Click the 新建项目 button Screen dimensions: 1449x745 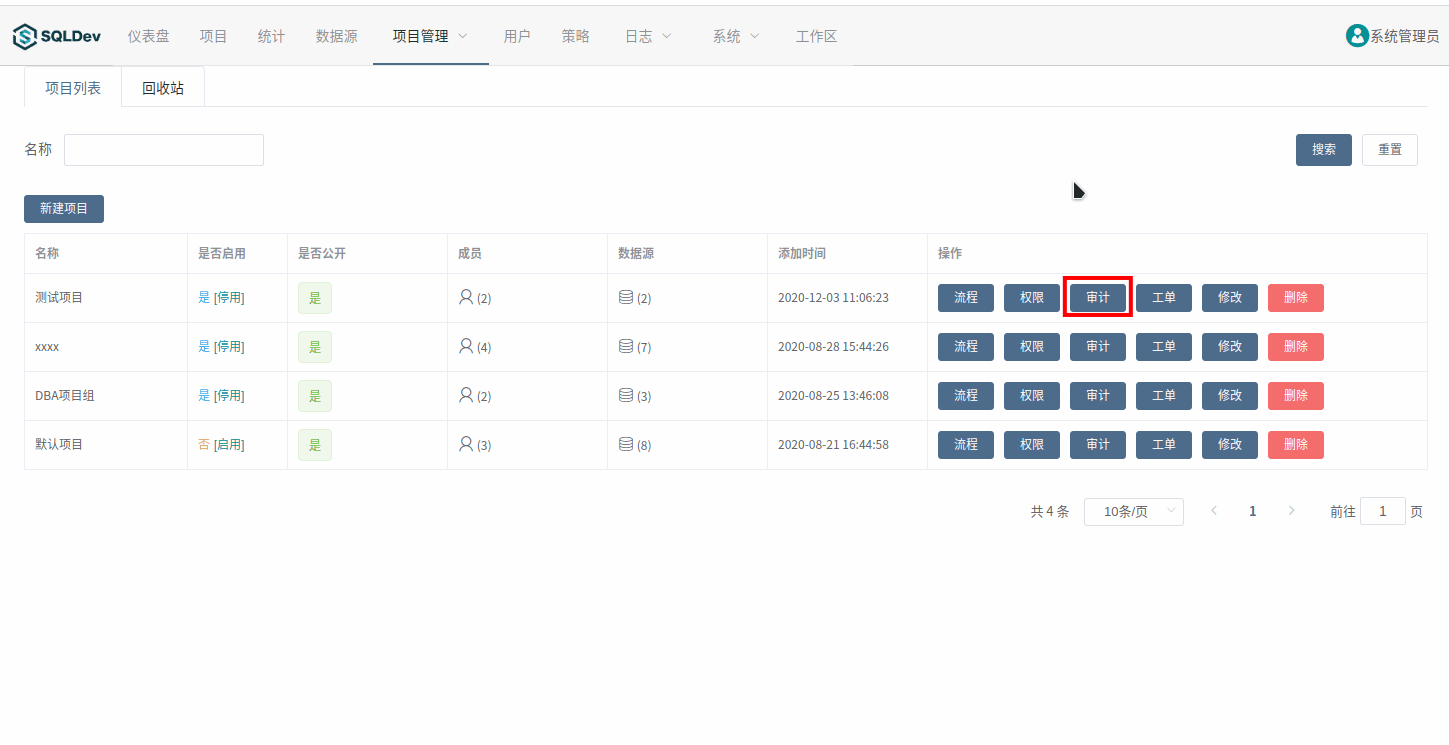coord(64,209)
